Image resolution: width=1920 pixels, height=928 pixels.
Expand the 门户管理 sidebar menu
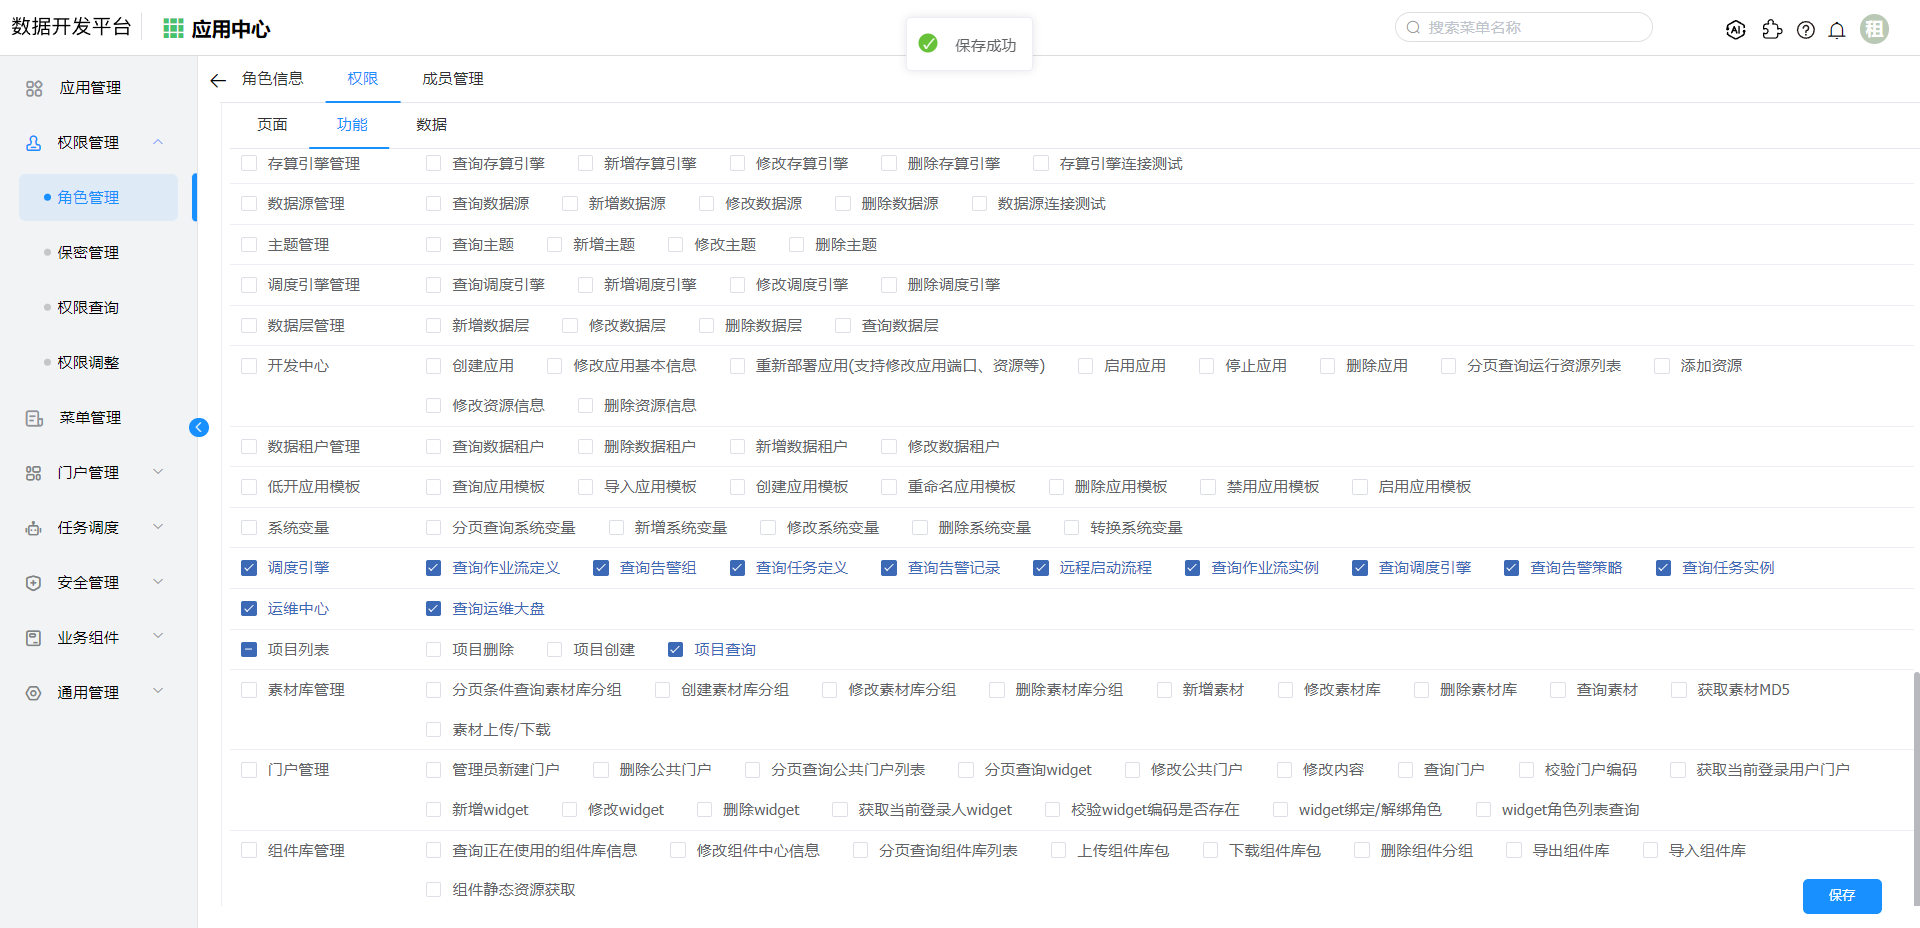[x=158, y=472]
